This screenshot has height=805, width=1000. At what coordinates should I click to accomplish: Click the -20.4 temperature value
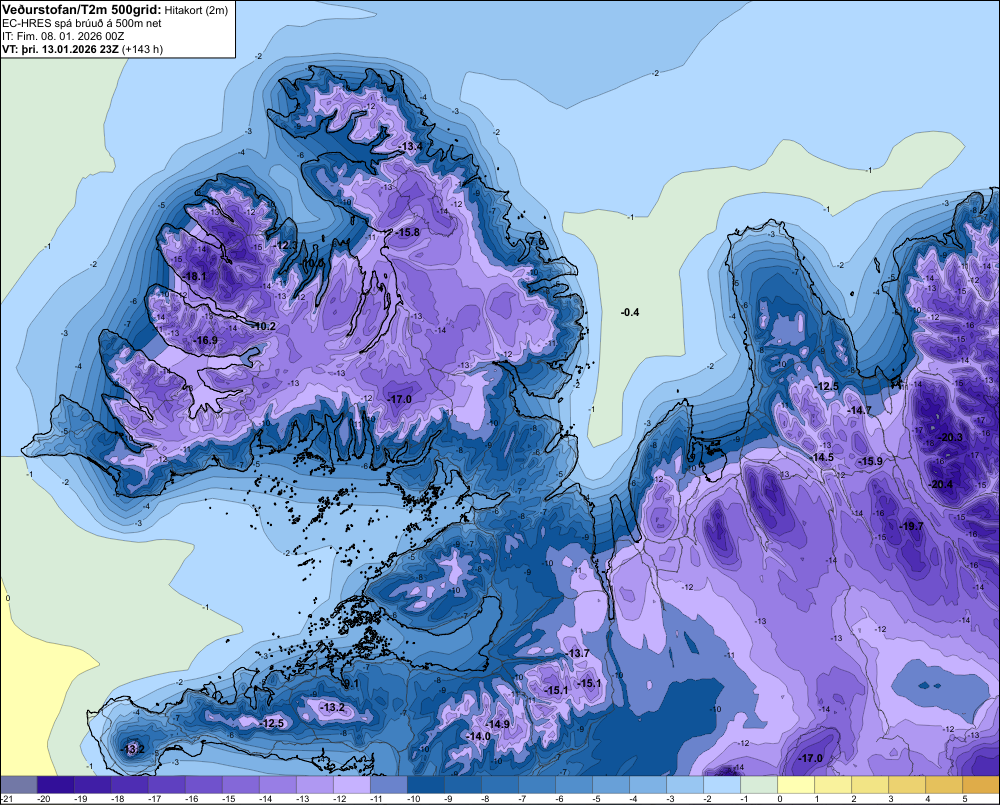pos(941,484)
